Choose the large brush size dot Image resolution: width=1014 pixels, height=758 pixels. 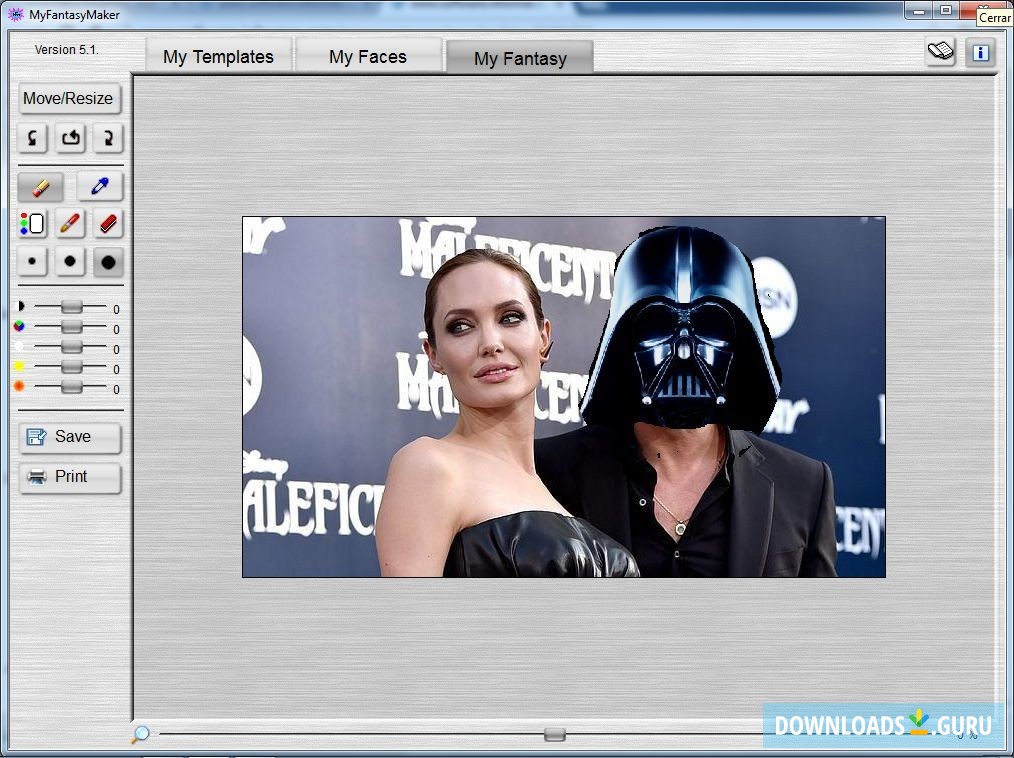pos(108,262)
